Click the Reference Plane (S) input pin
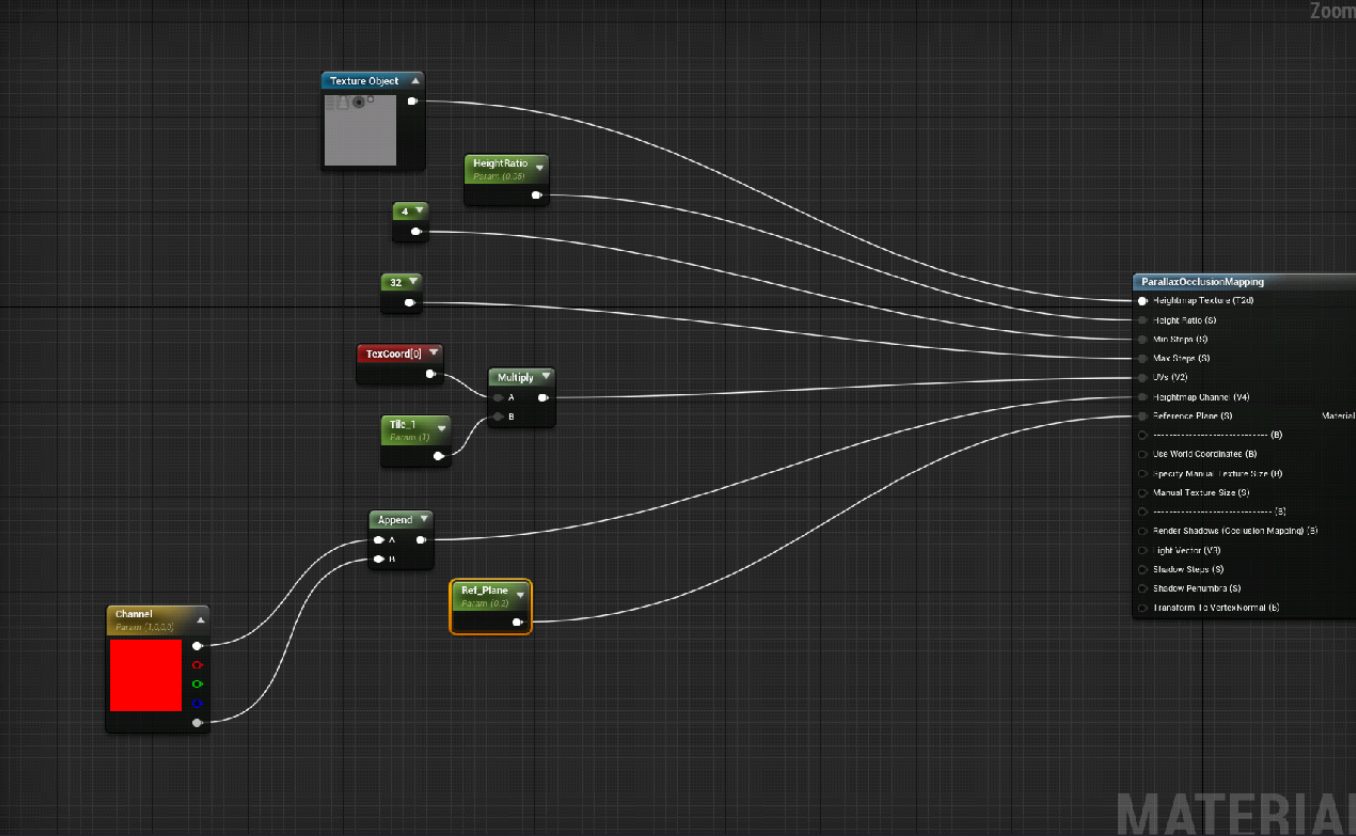Image resolution: width=1356 pixels, height=836 pixels. tap(1142, 416)
